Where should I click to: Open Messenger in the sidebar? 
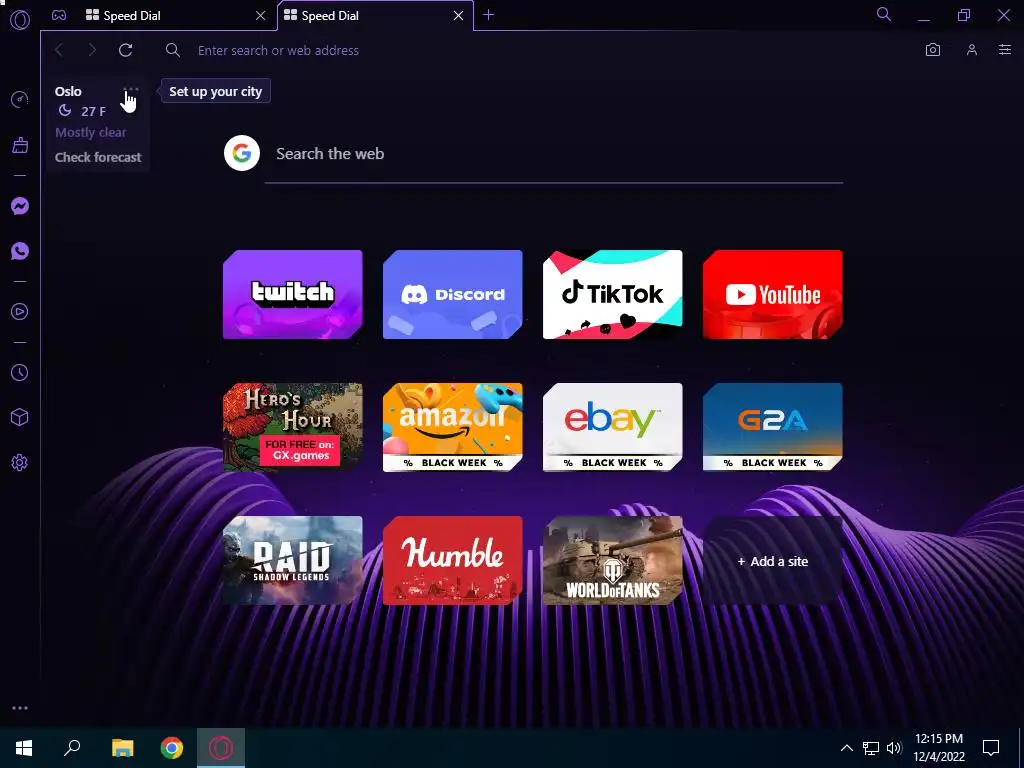point(20,206)
